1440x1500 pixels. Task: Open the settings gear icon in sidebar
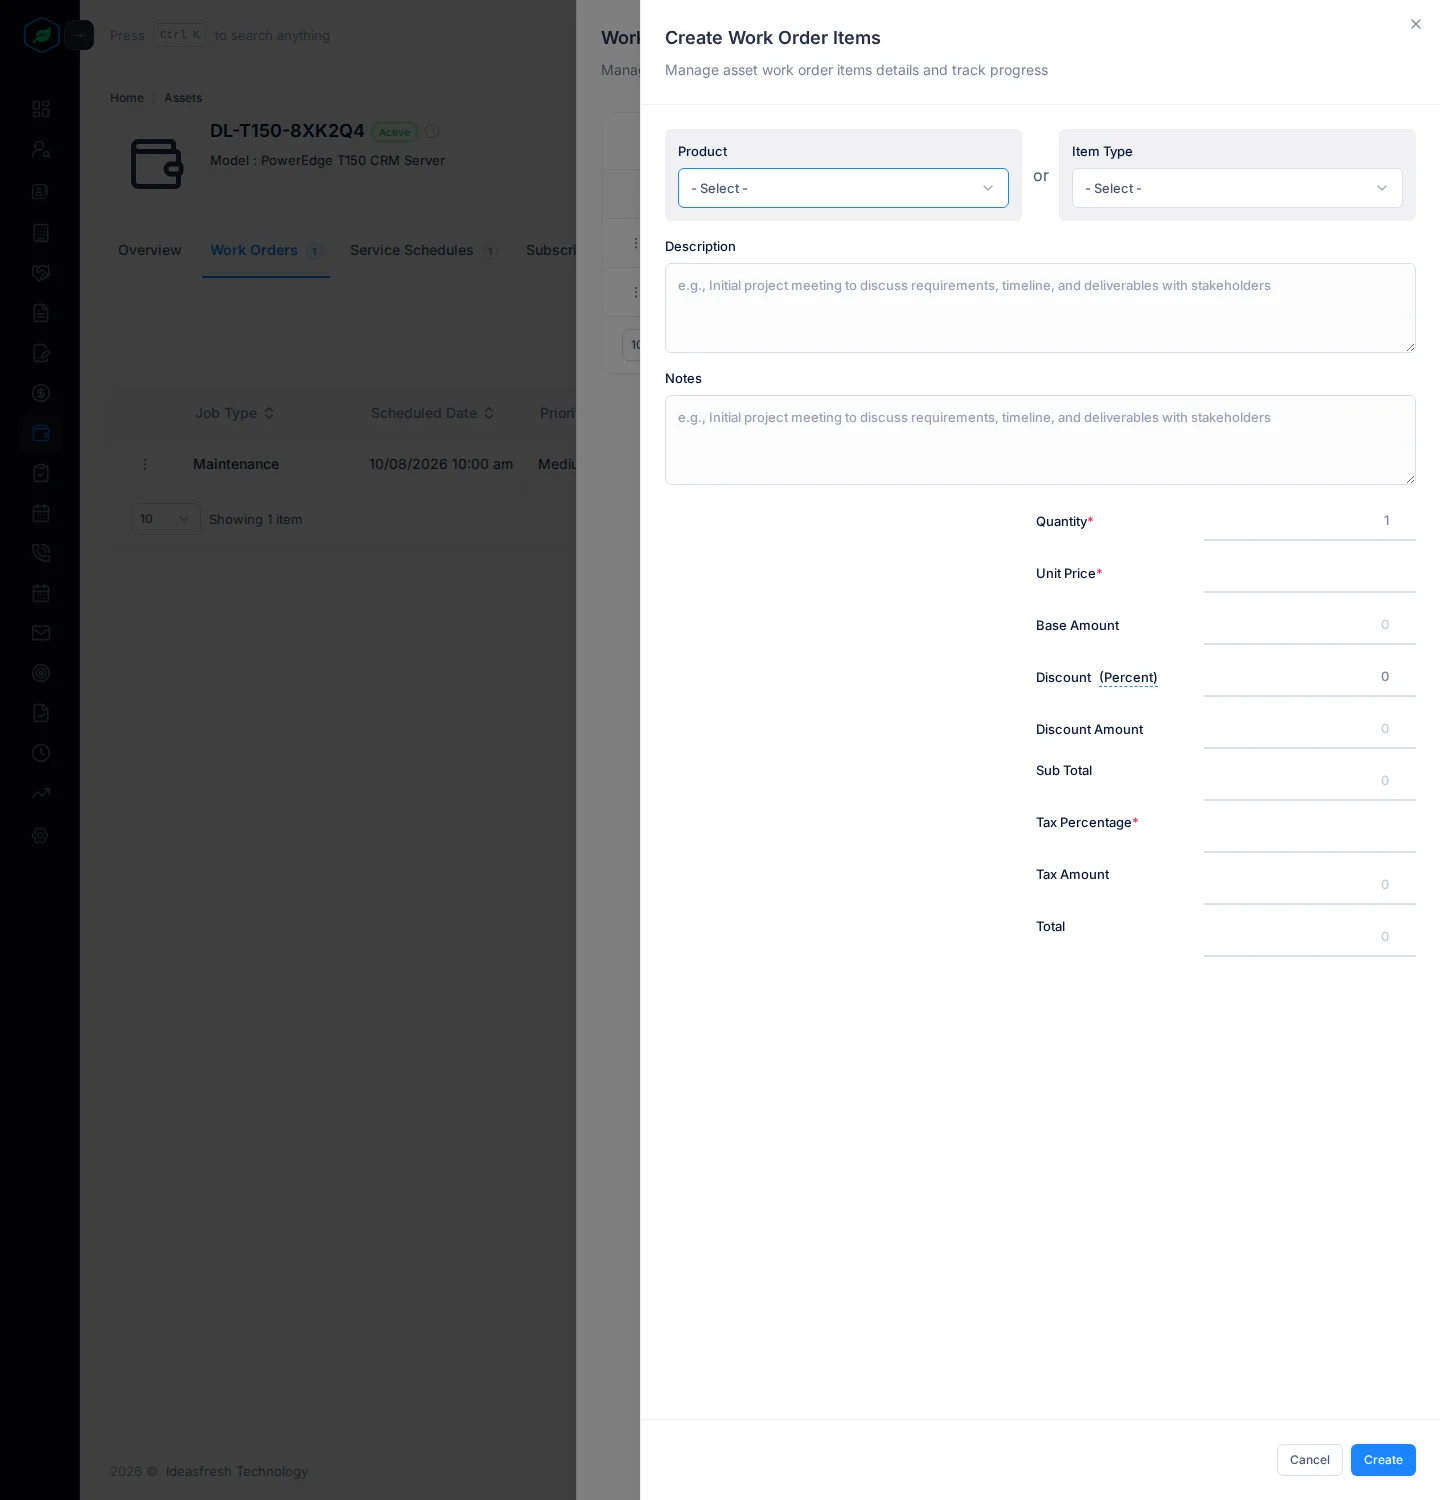(41, 835)
